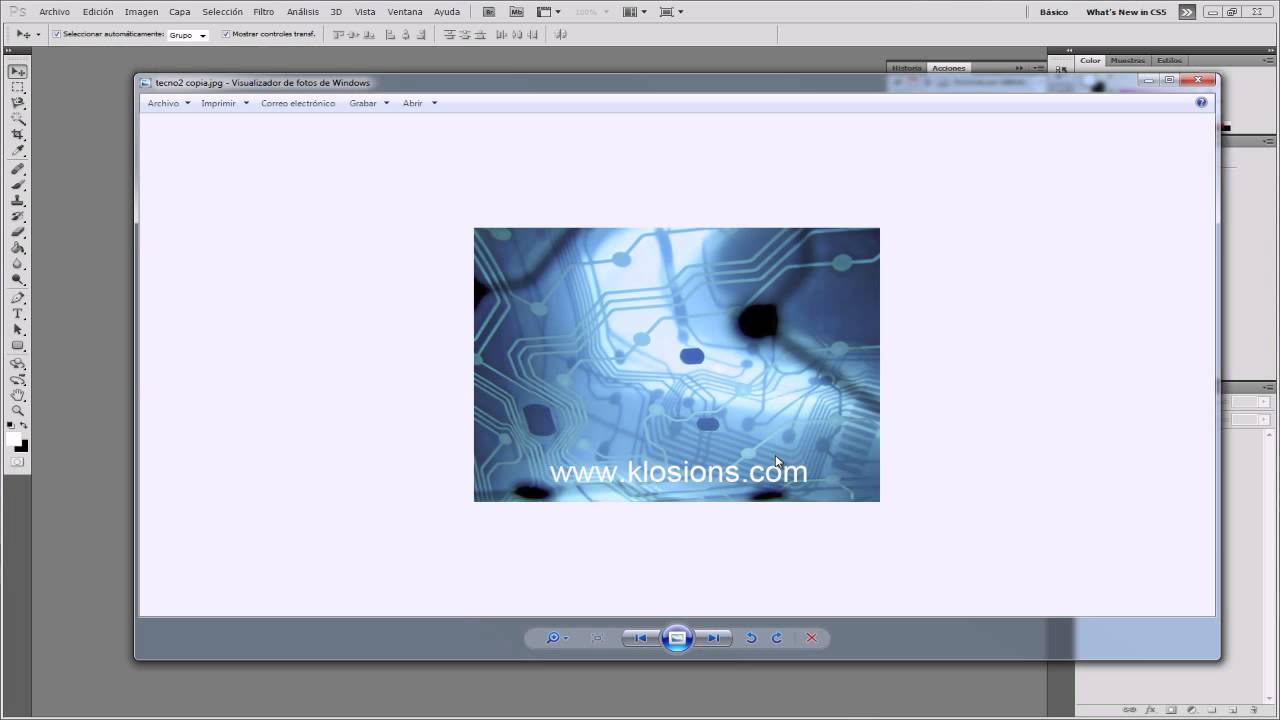
Task: Open Photoshop Imagen menu
Action: [141, 12]
